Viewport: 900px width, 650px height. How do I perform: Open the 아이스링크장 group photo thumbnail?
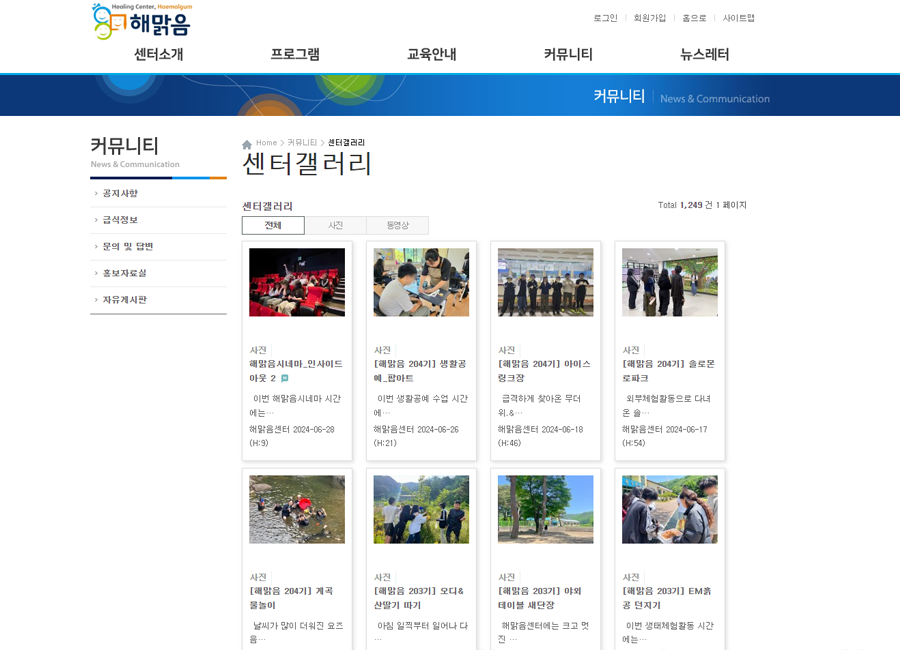pyautogui.click(x=545, y=283)
